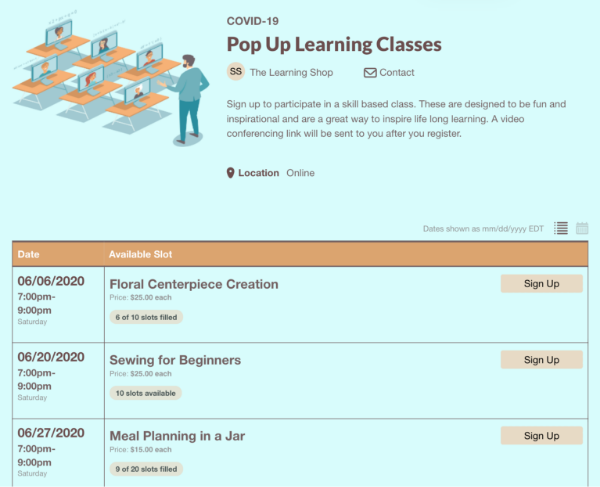Click the 9 of 20 slots filled badge
Viewport: 600px width, 487px height.
(x=146, y=469)
